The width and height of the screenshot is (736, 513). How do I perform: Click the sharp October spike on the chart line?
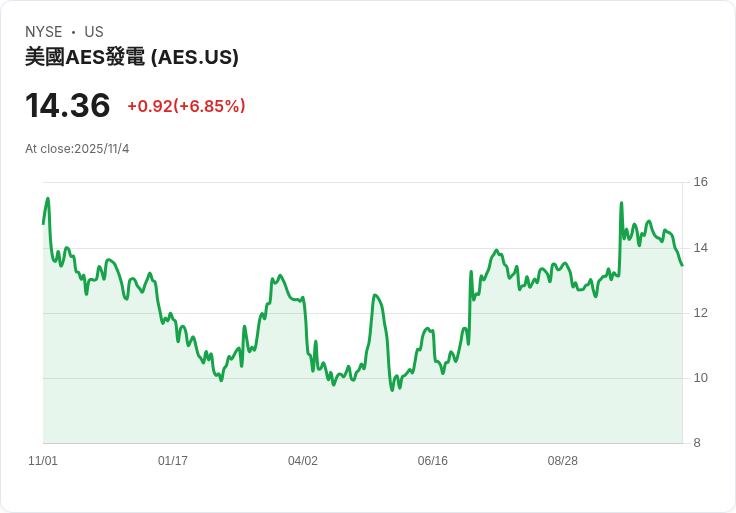coord(621,203)
